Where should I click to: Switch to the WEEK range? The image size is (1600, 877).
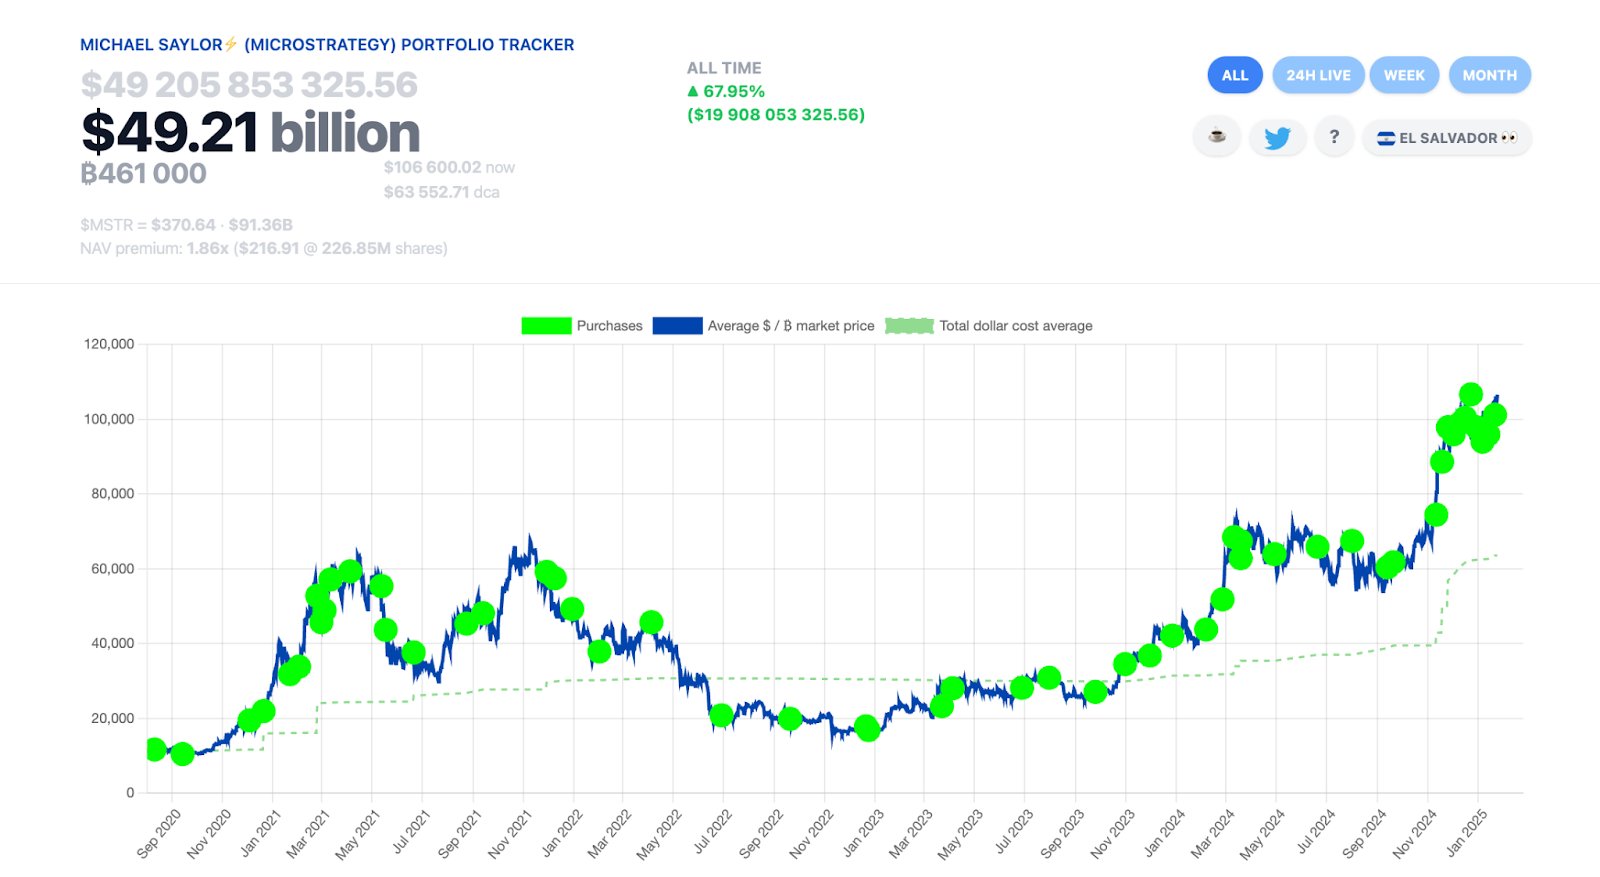pos(1404,75)
